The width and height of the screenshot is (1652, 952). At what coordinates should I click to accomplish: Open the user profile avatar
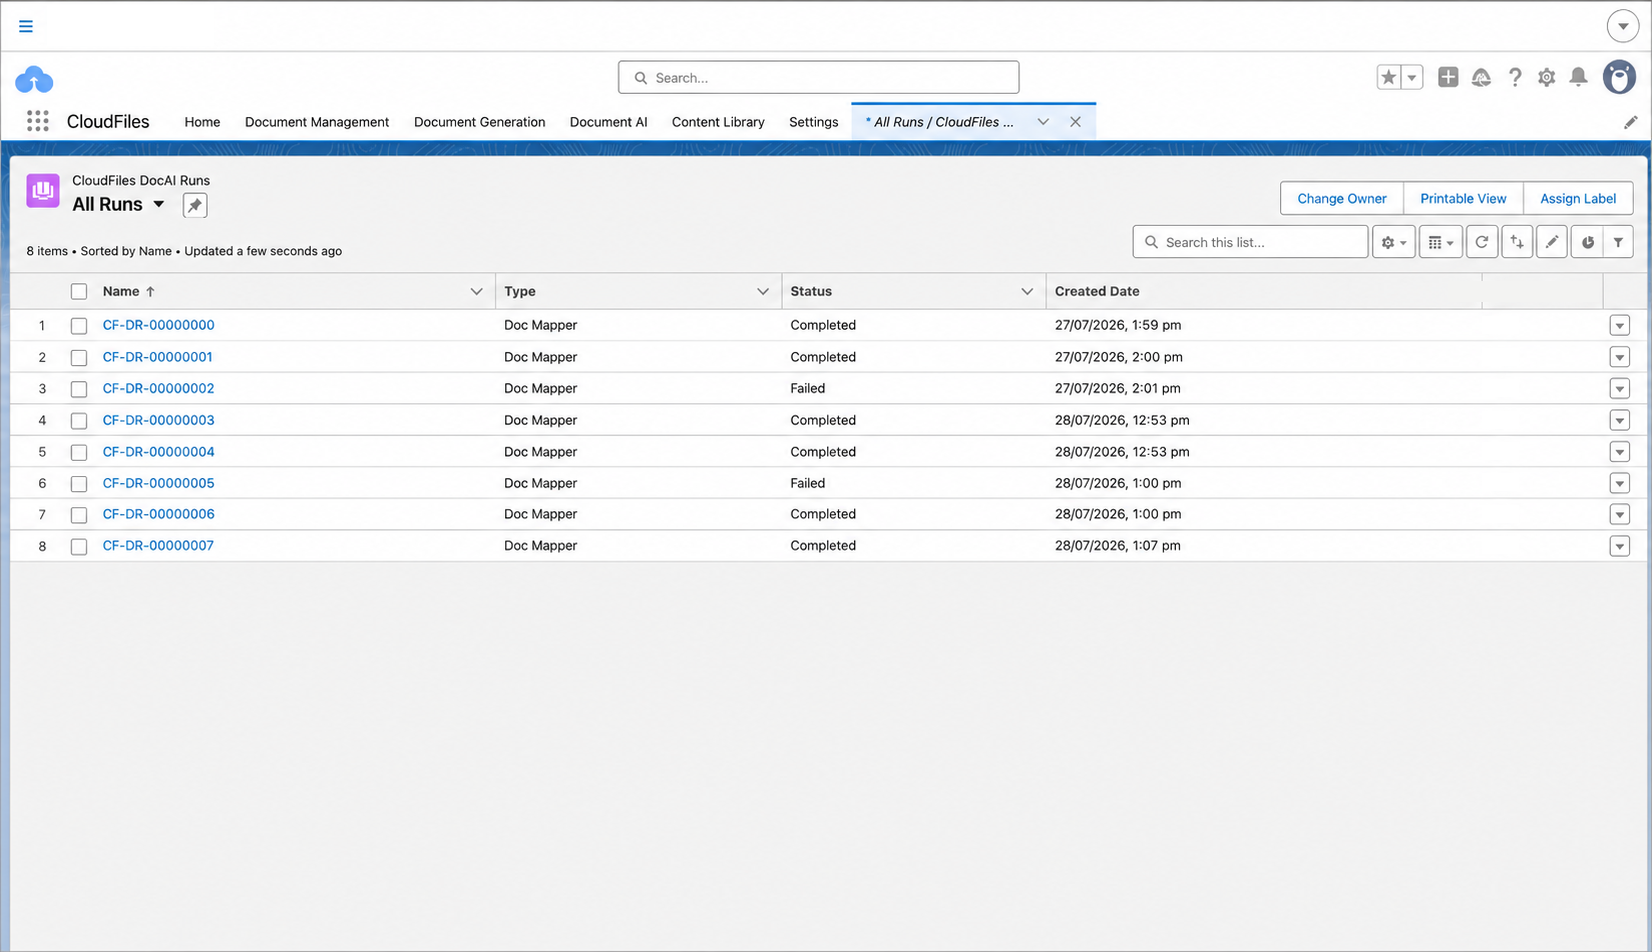tap(1619, 77)
